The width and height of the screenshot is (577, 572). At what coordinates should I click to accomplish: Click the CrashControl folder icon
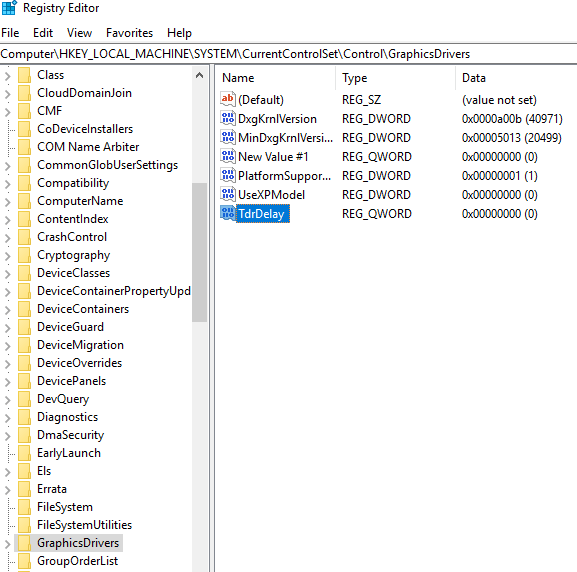click(x=25, y=237)
